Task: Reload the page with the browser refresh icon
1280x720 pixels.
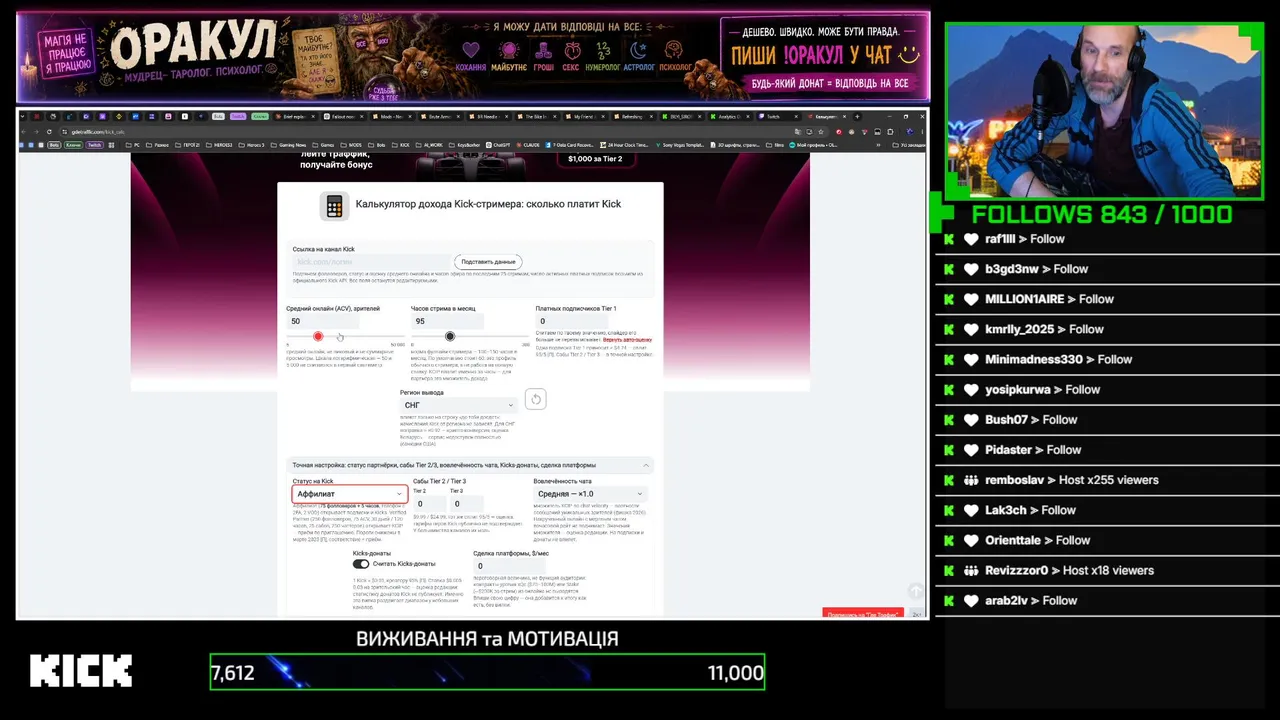Action: coord(50,131)
